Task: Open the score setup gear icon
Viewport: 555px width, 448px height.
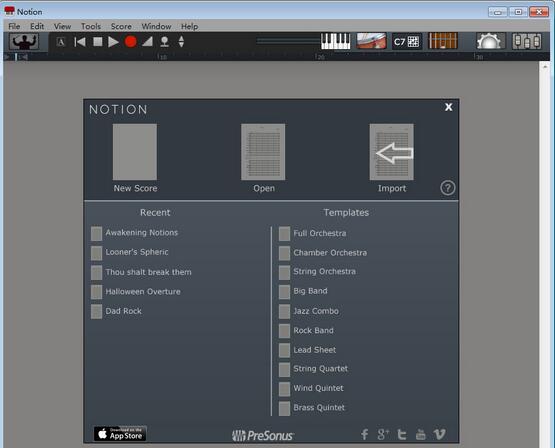Action: [490, 41]
